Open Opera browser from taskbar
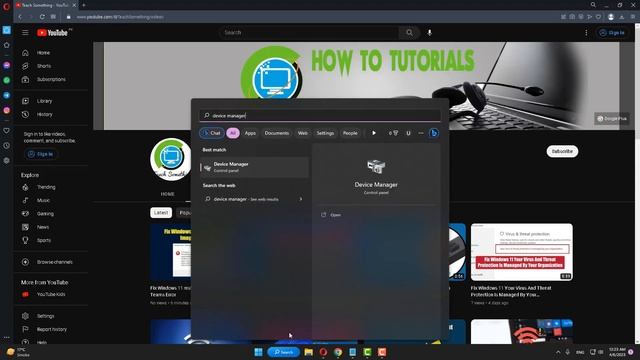This screenshot has height=360, width=640. 323,352
